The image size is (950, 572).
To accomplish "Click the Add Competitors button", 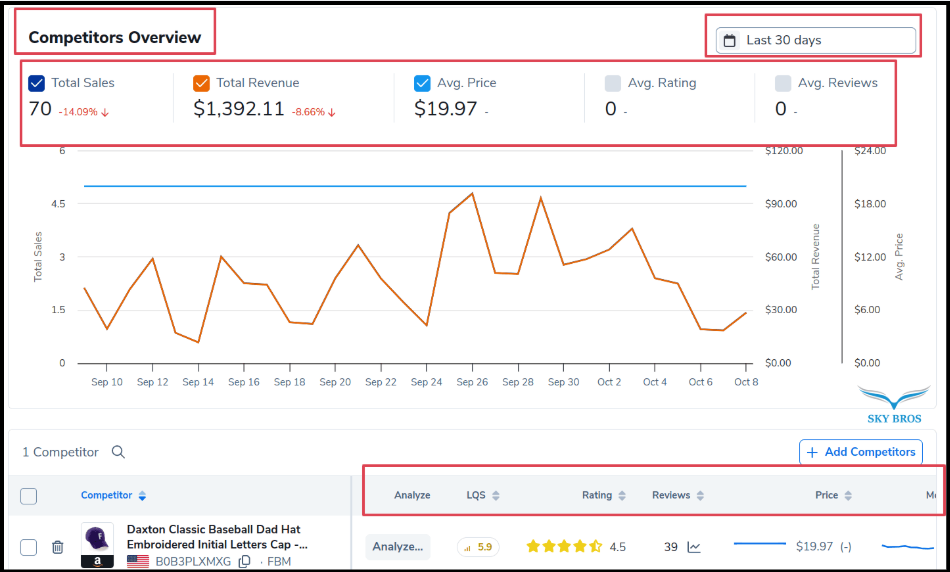I will click(x=861, y=452).
